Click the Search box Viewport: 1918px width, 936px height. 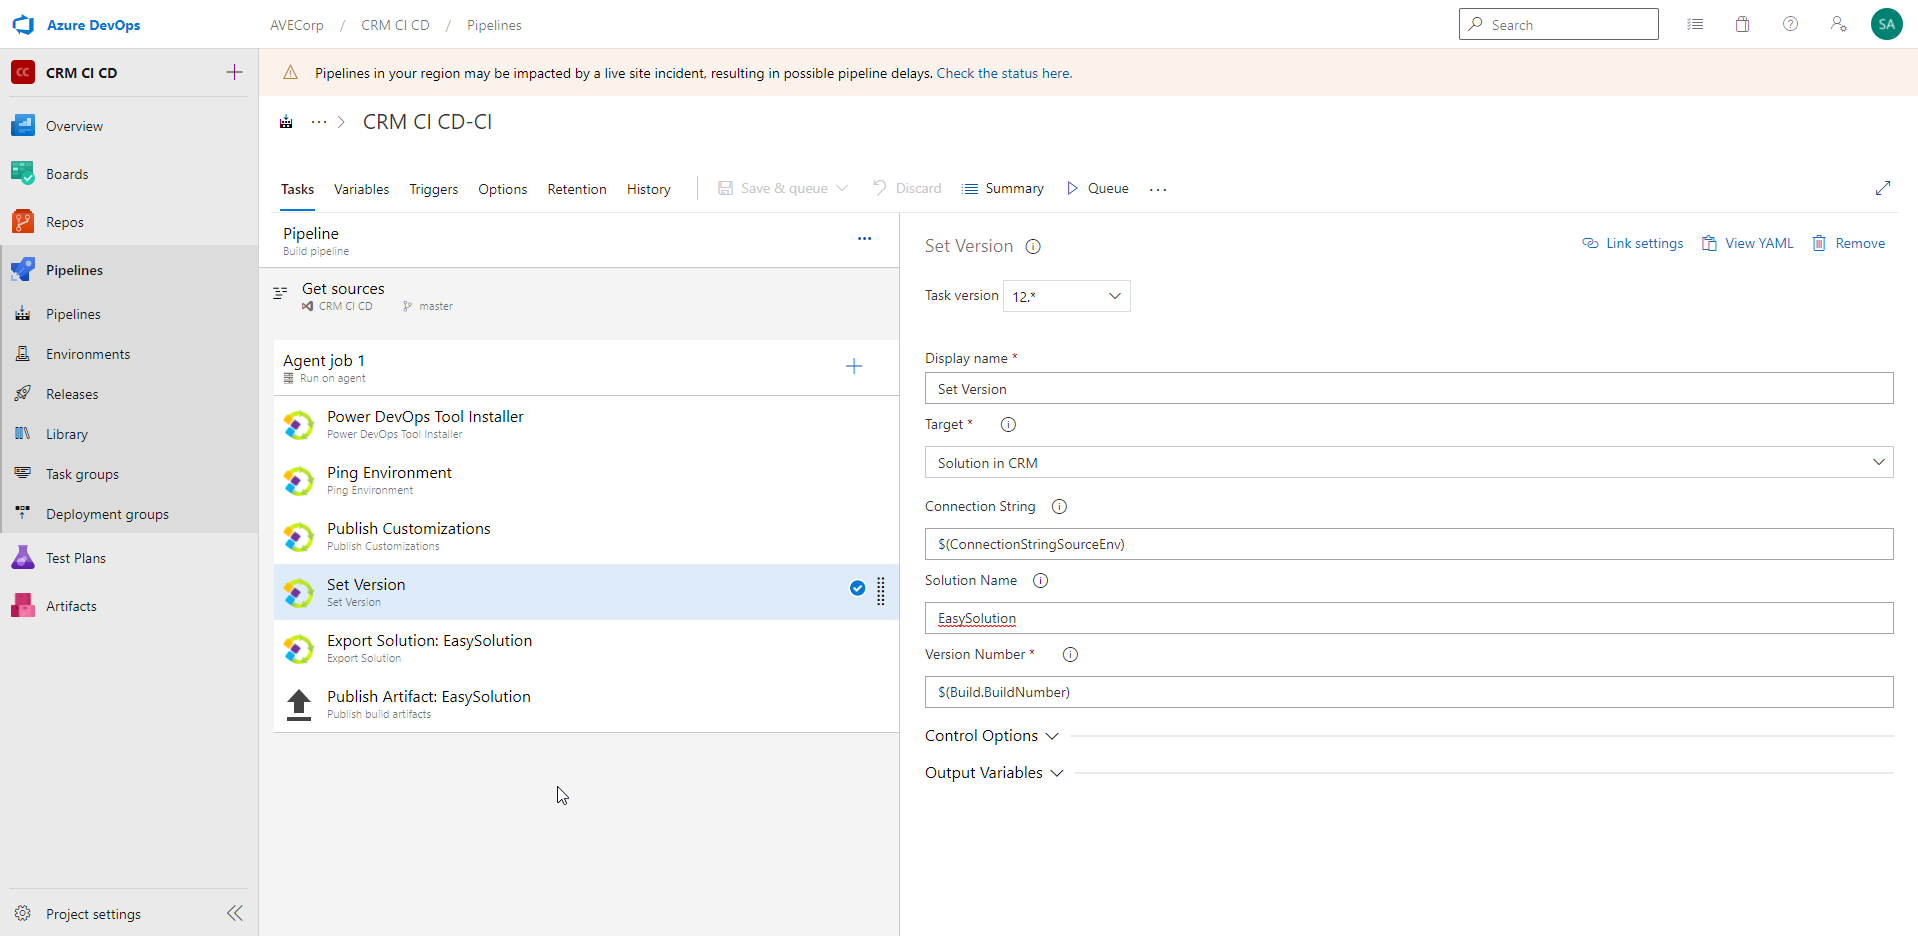point(1558,24)
